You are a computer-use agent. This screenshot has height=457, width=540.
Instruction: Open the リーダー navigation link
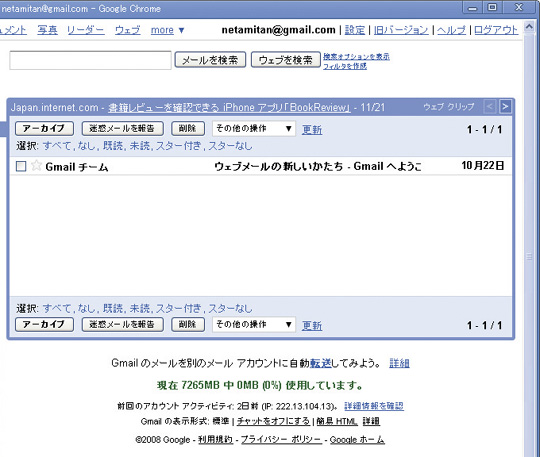pos(86,30)
